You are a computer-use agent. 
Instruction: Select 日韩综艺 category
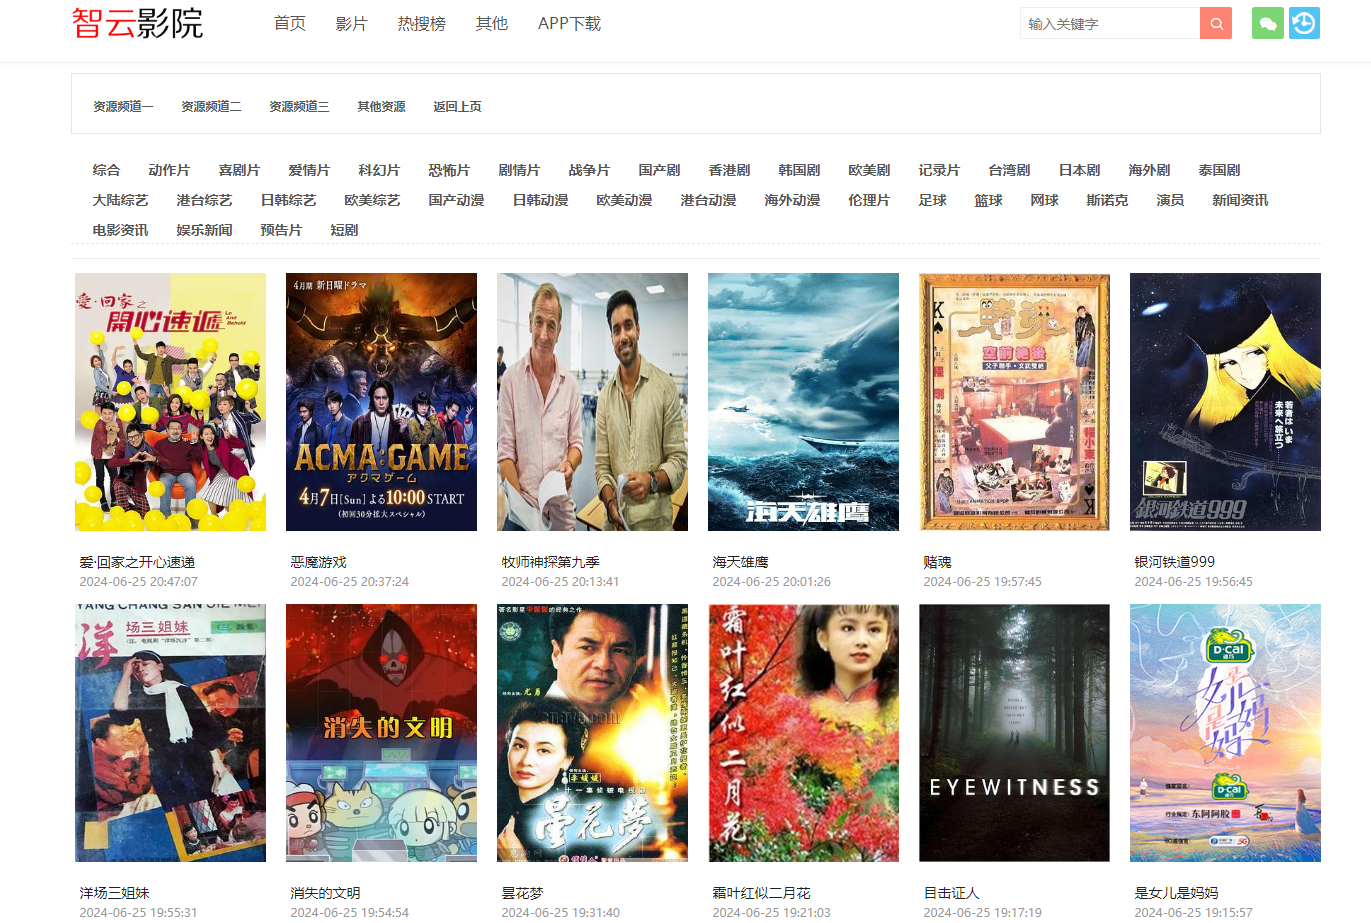click(288, 200)
